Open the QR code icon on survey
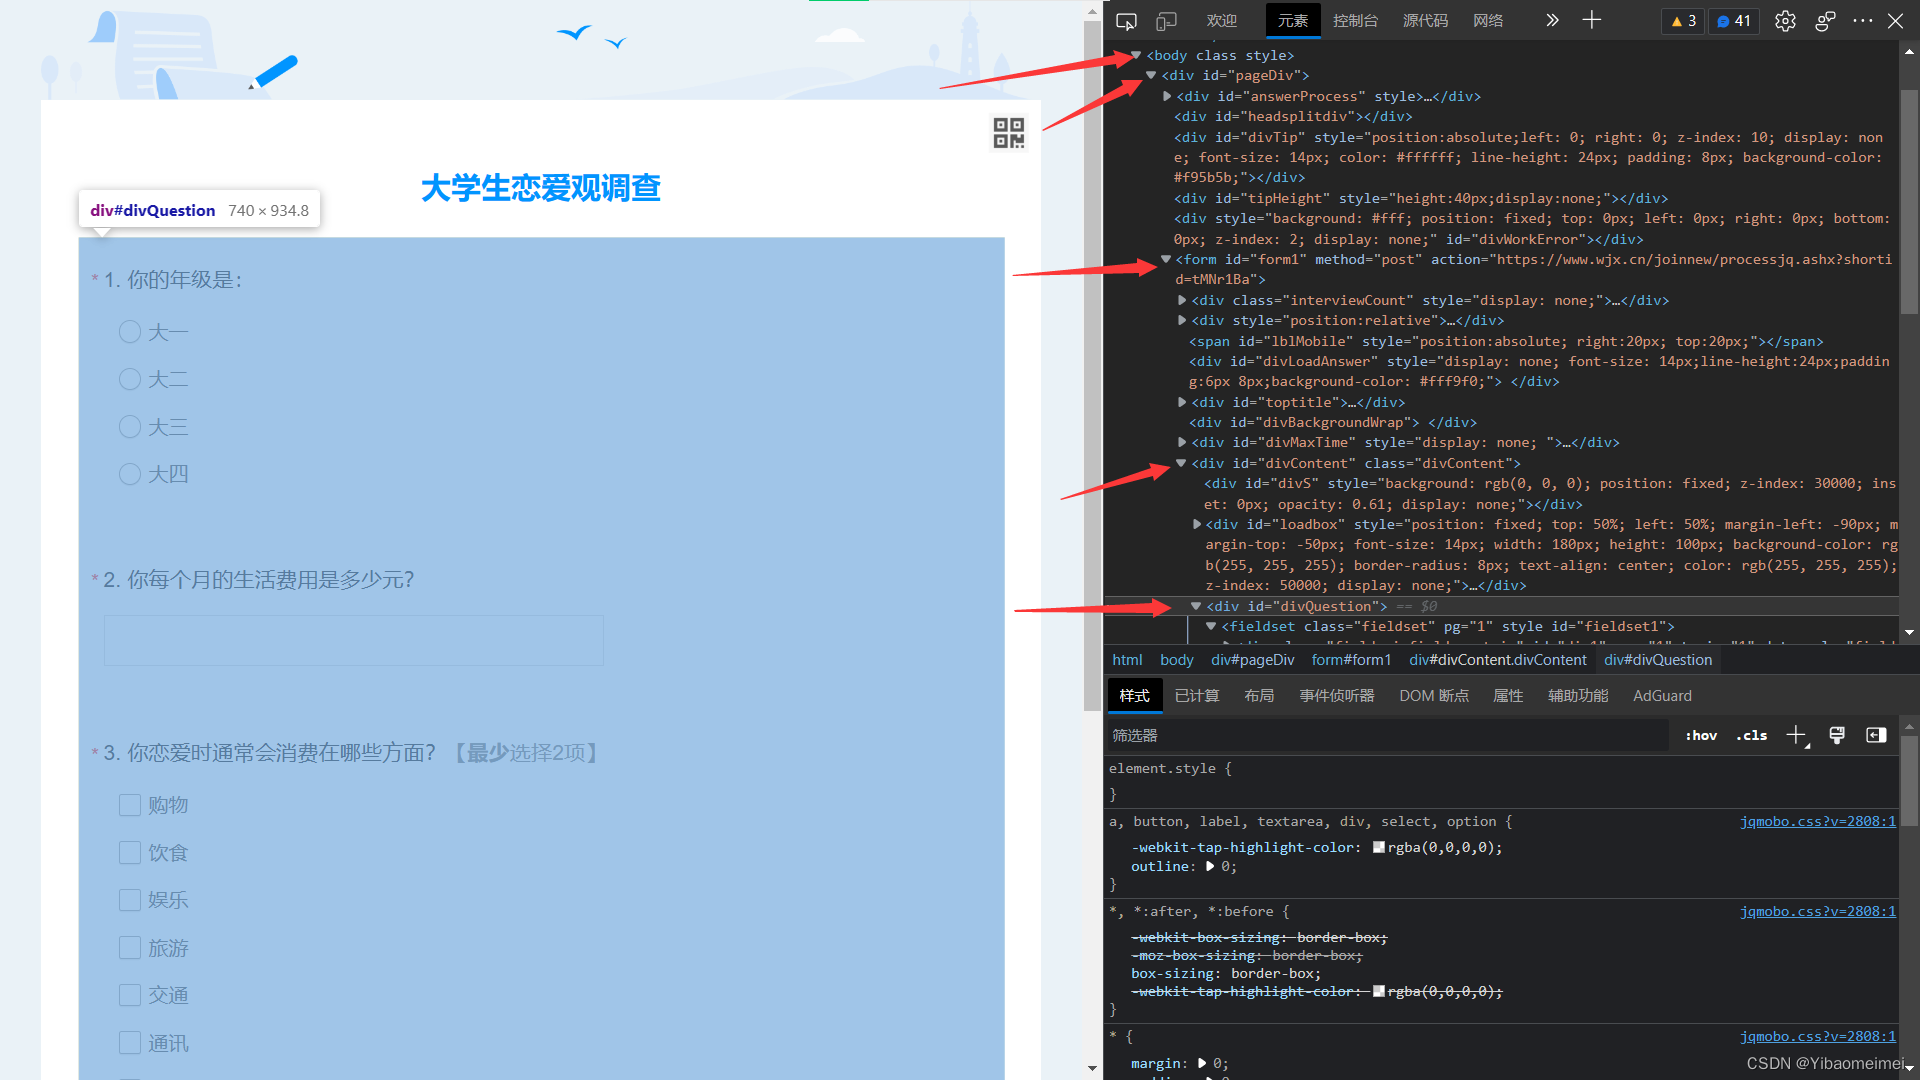Viewport: 1920px width, 1080px height. (1008, 133)
